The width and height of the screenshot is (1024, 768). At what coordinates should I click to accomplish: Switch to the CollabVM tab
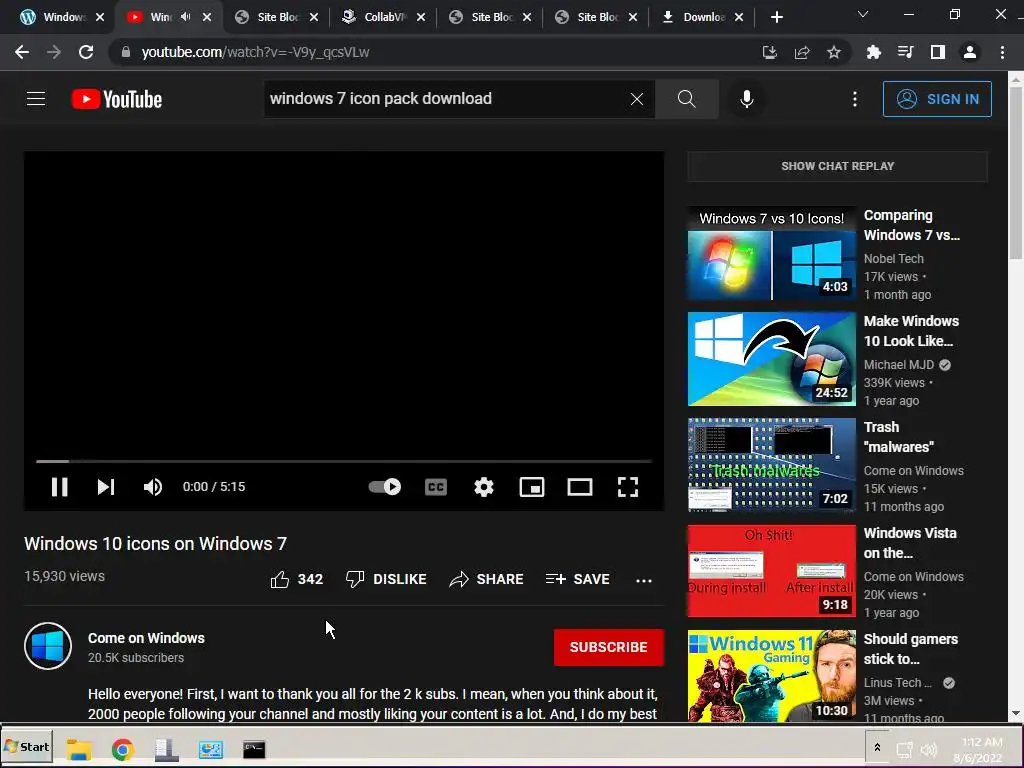(384, 17)
